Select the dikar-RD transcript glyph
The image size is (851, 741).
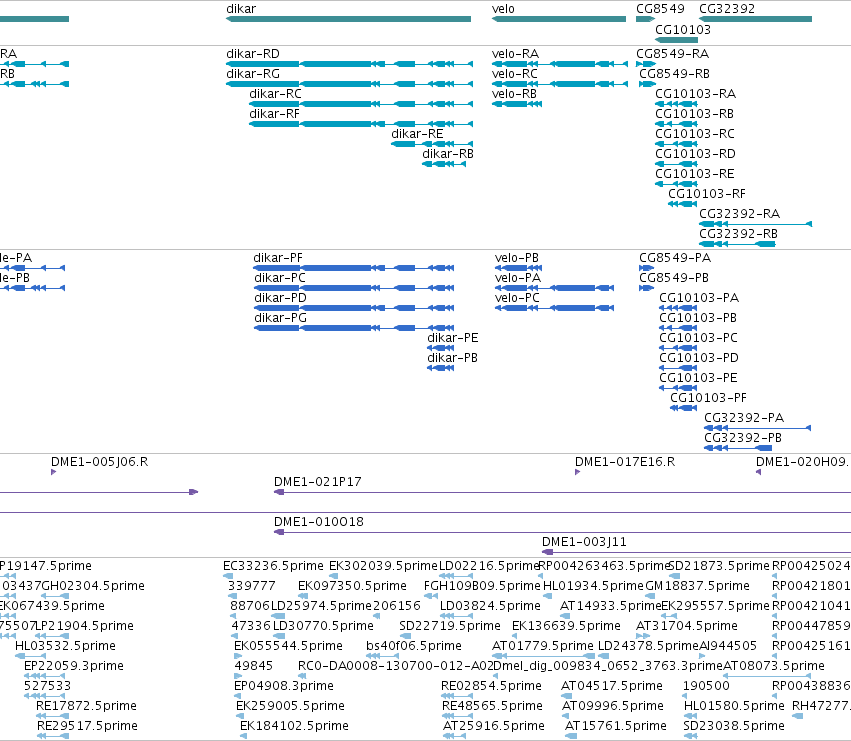(x=350, y=64)
